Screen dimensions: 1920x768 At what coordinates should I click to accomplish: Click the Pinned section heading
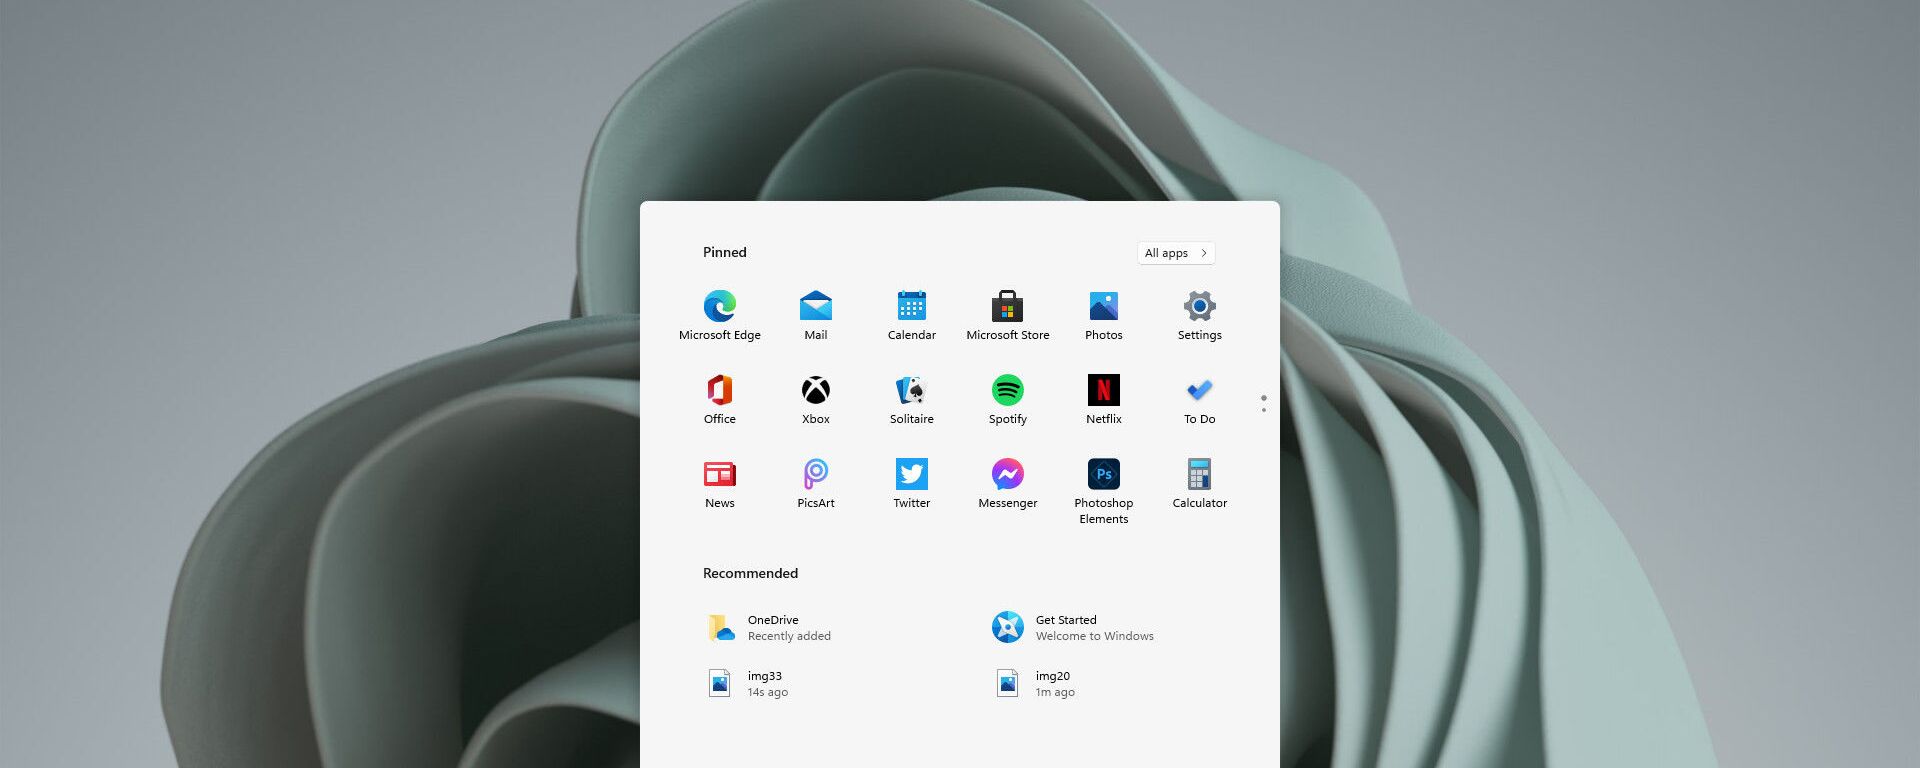(724, 252)
